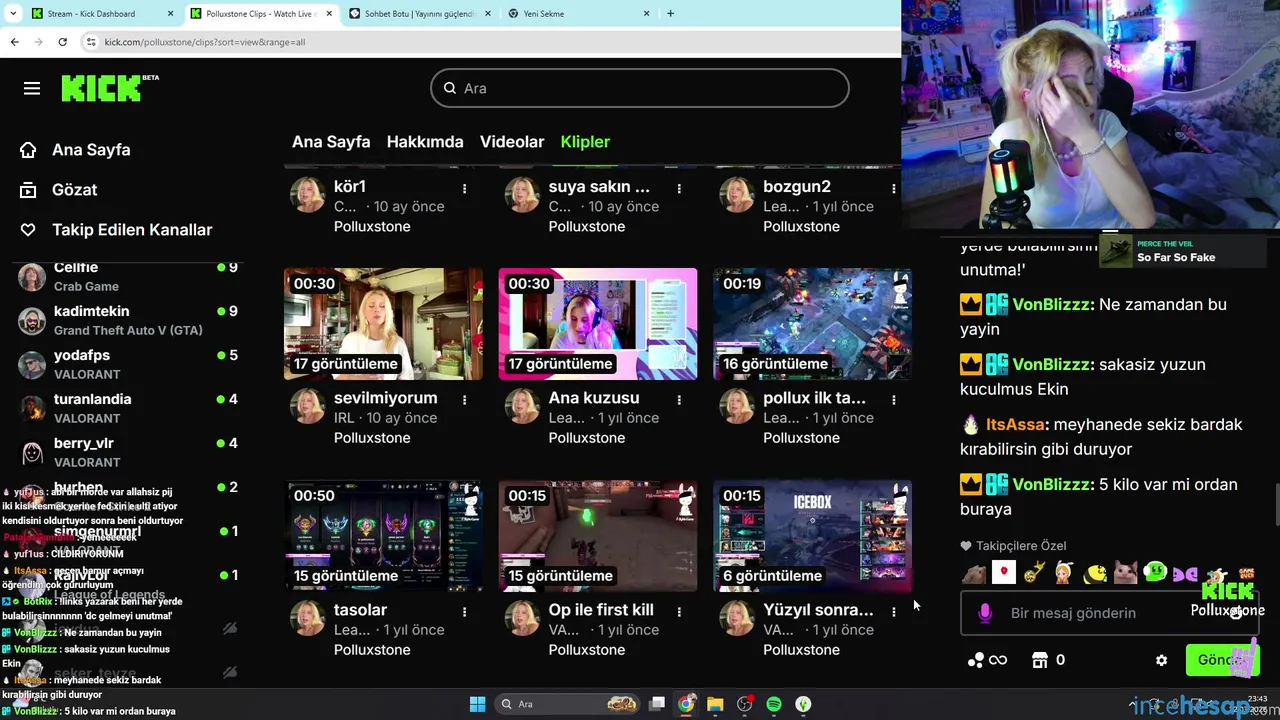Open options menu for sevilmiyorum clip
Screen dimensions: 1280x720
(464, 399)
